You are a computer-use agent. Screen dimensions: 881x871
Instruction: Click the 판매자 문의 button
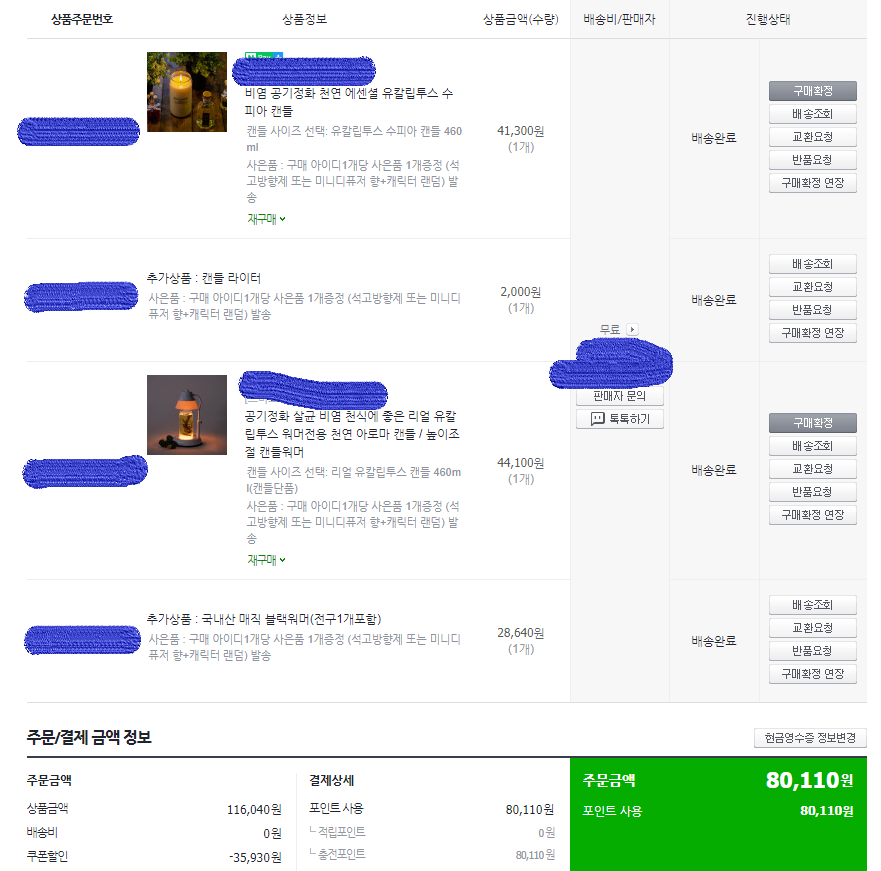620,396
